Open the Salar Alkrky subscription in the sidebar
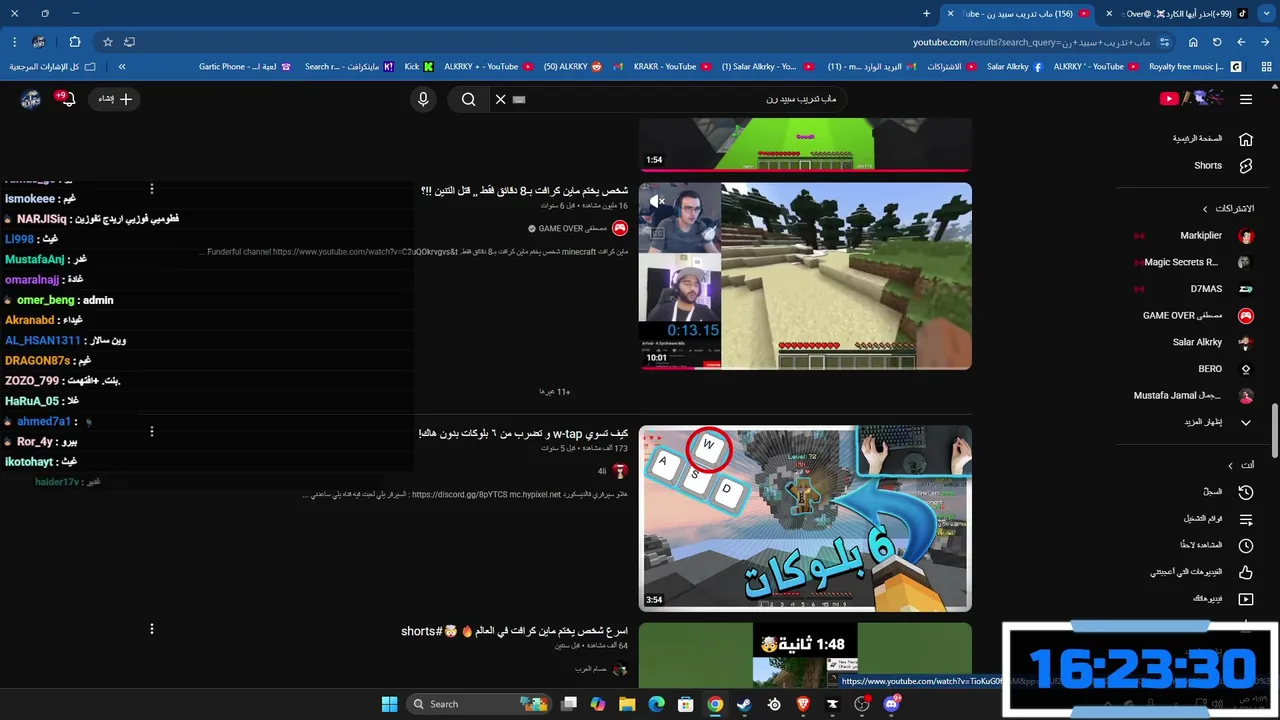The height and width of the screenshot is (720, 1280). click(x=1213, y=342)
